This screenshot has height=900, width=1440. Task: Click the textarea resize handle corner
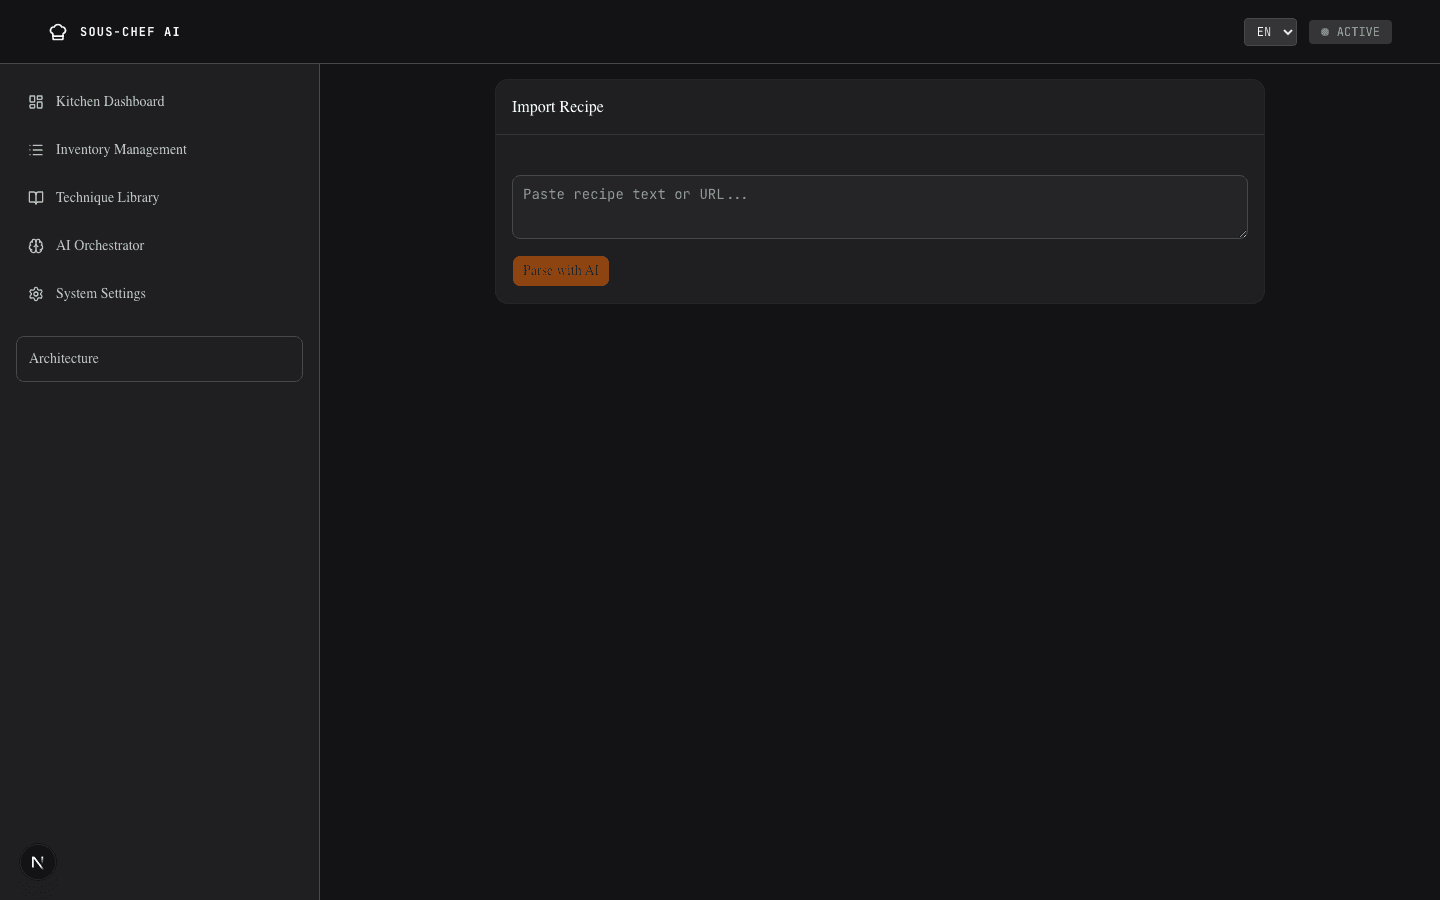point(1243,234)
